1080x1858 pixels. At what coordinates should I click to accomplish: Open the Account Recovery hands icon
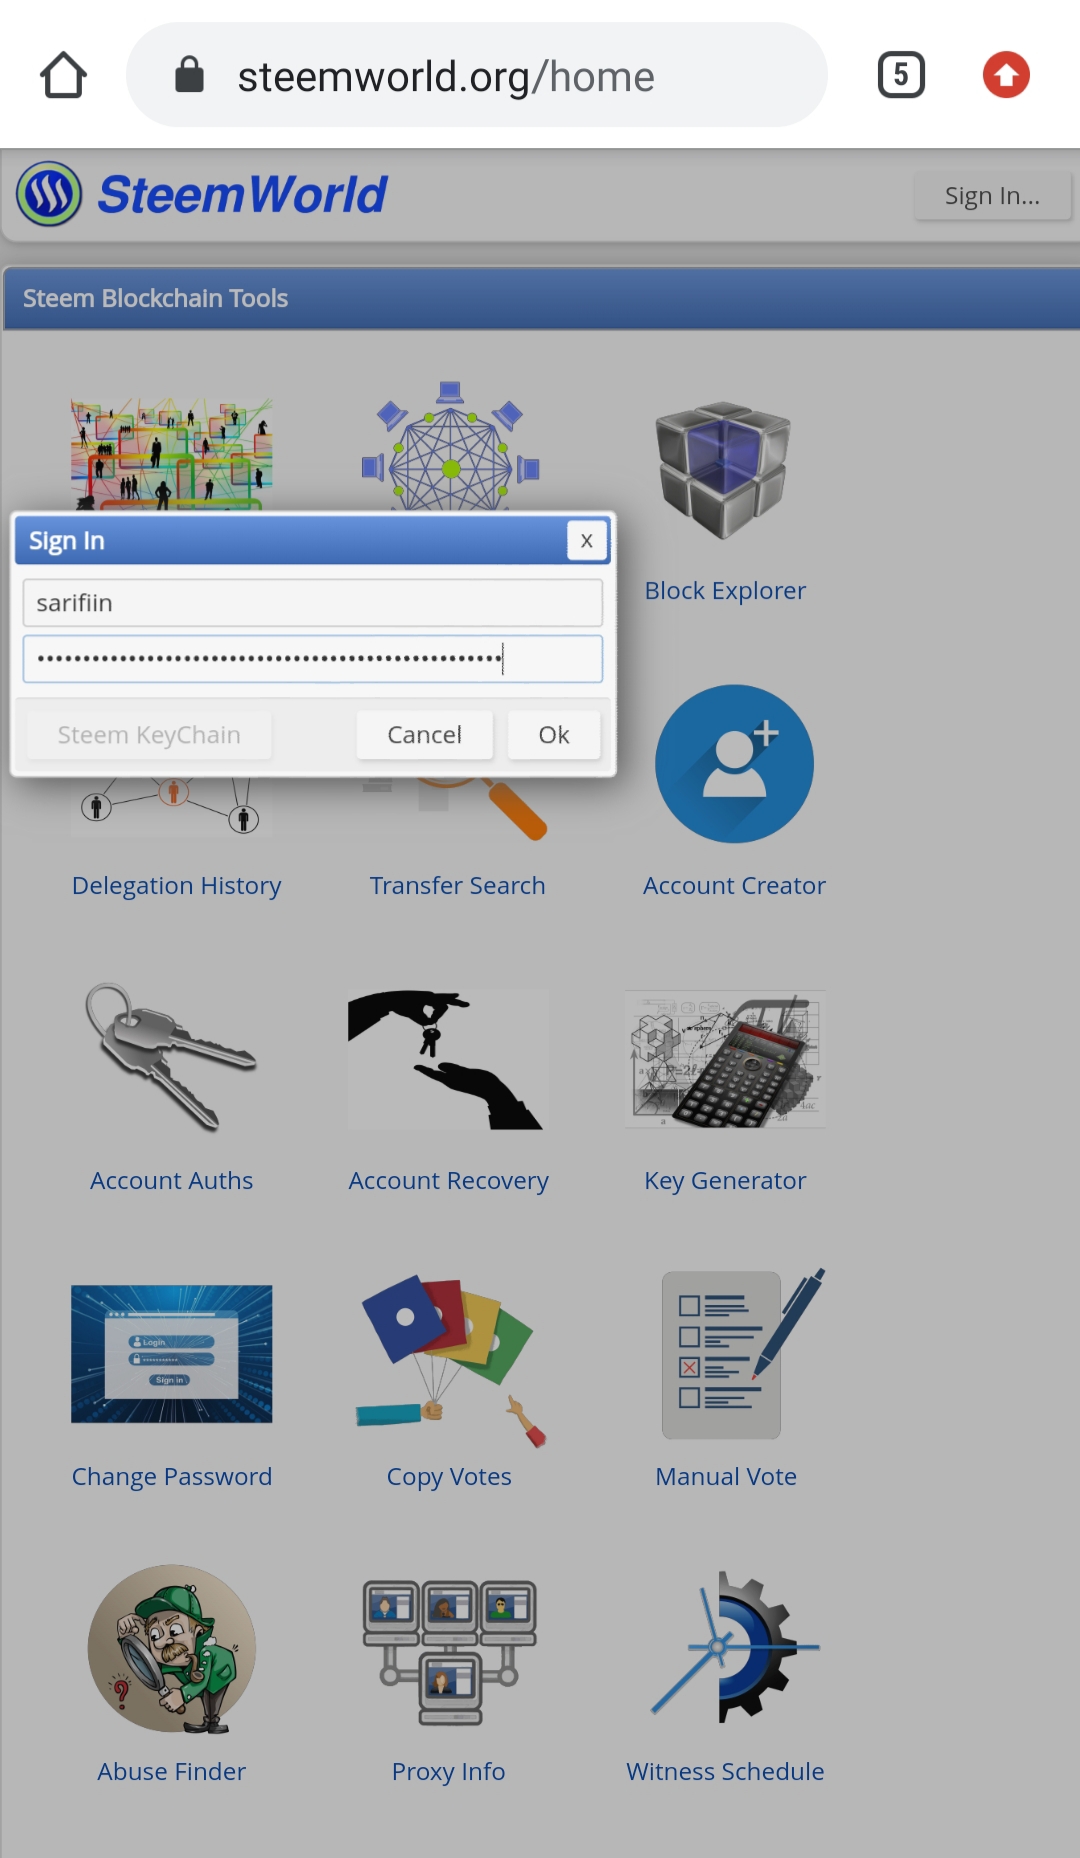pyautogui.click(x=448, y=1059)
